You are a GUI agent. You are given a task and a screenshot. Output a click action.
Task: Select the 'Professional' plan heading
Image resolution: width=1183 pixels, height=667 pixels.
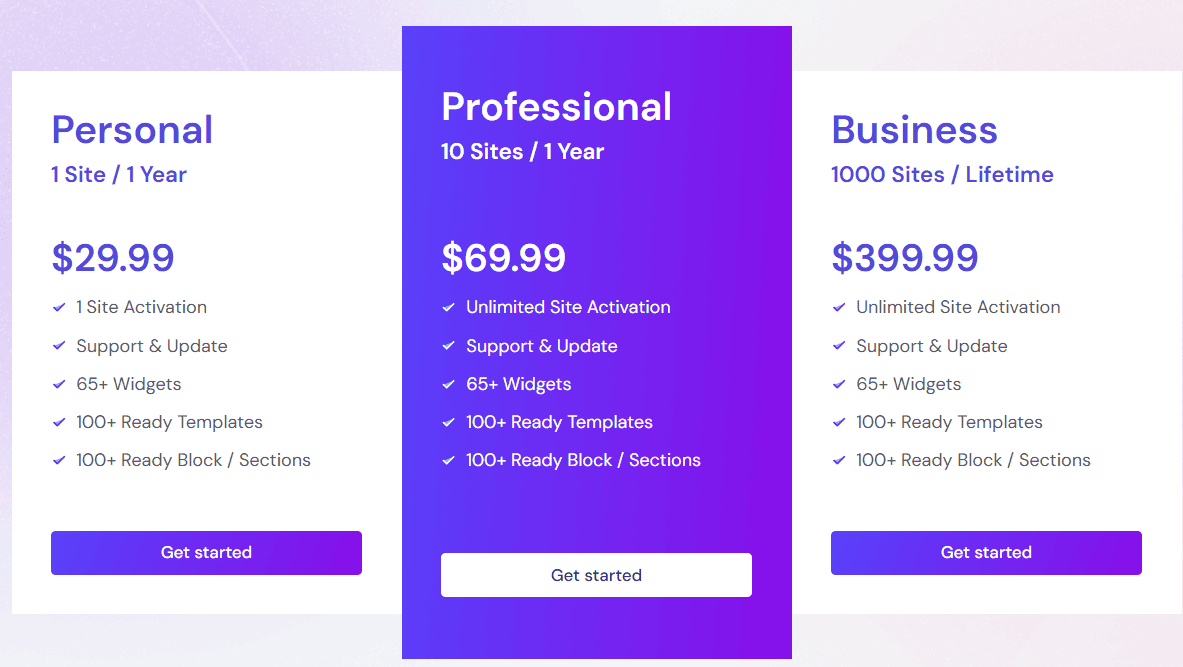(x=556, y=106)
